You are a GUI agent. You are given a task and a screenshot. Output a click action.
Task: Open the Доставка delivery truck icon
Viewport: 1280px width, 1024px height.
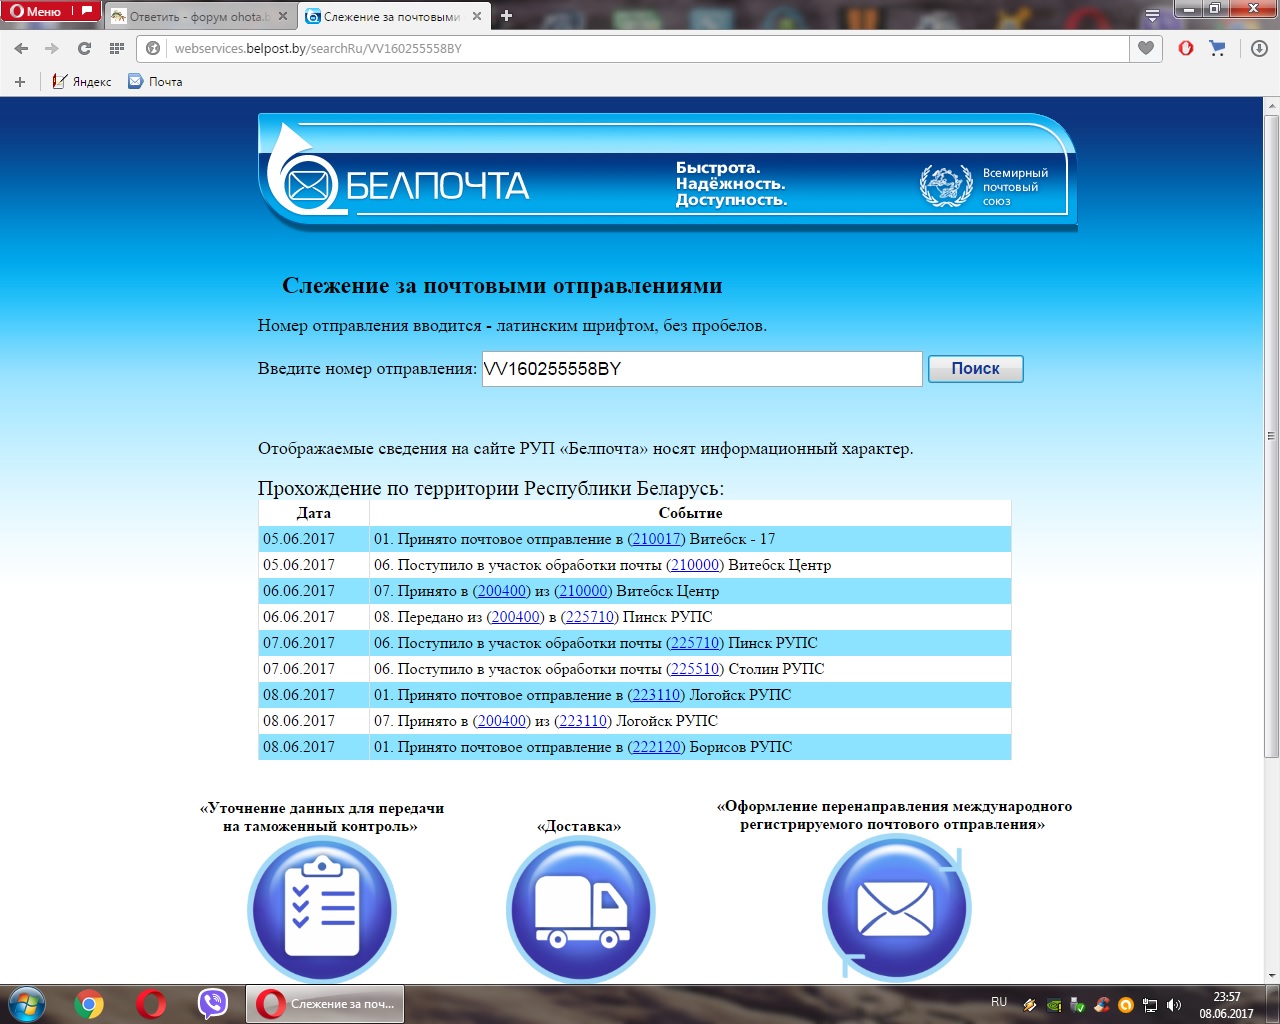(x=580, y=909)
